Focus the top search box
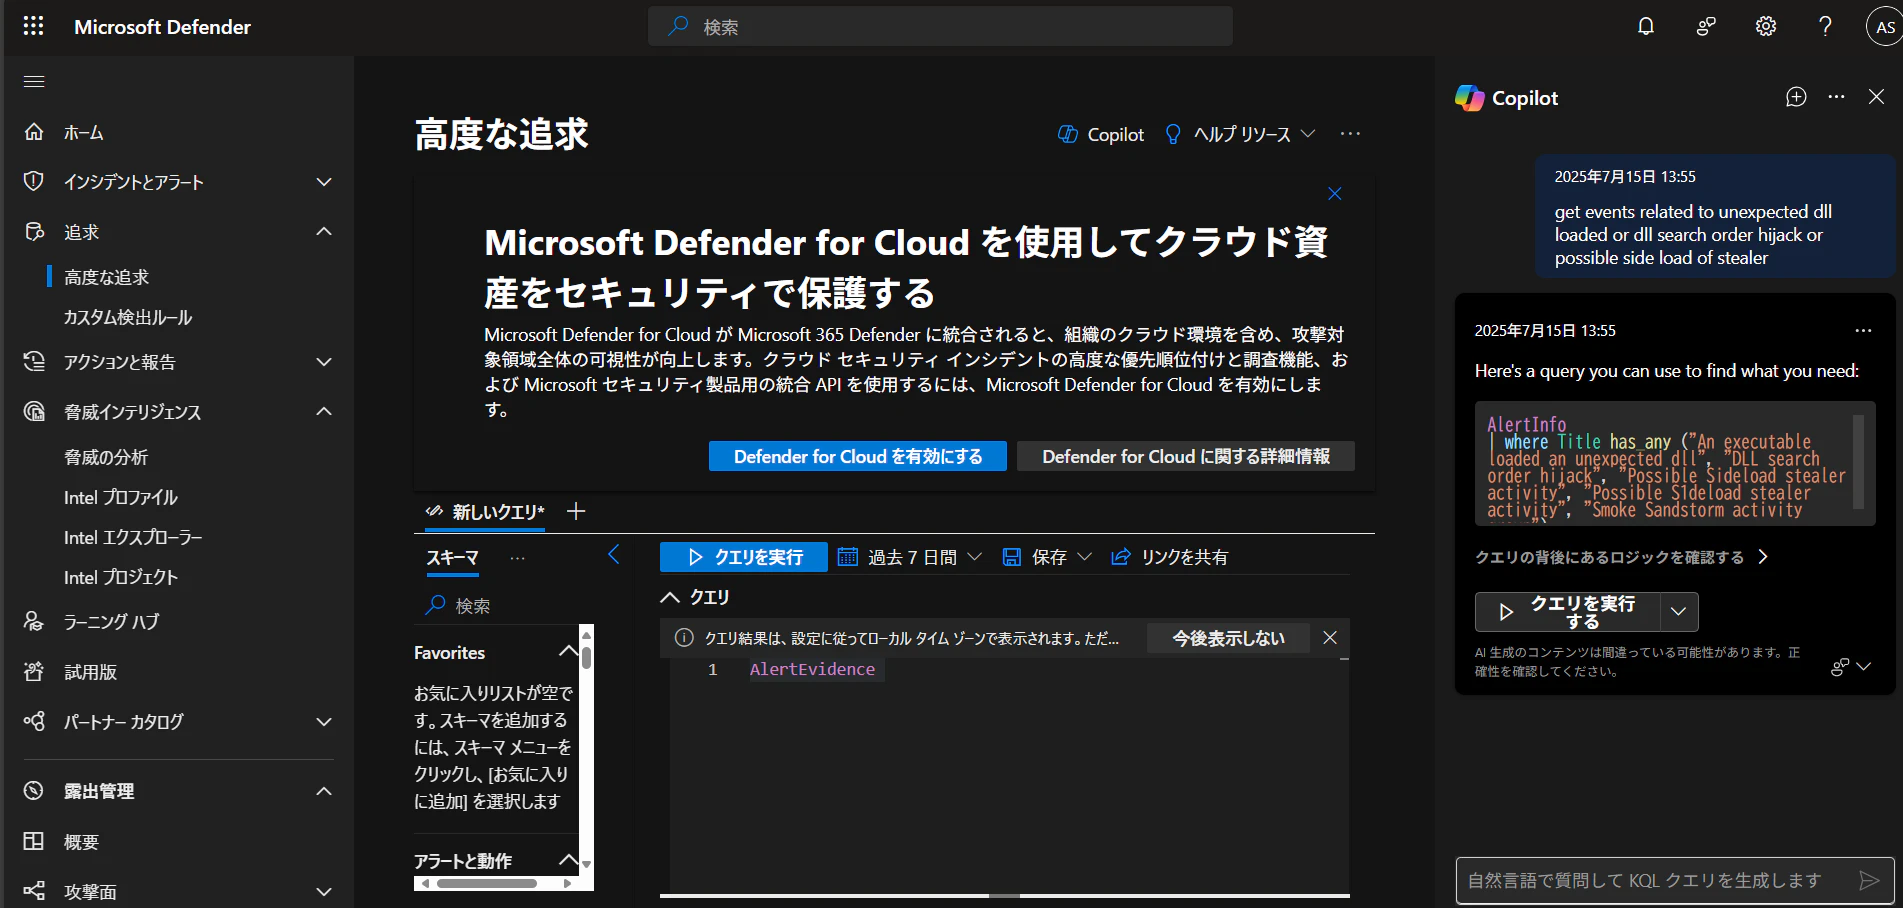1903x908 pixels. click(x=940, y=26)
